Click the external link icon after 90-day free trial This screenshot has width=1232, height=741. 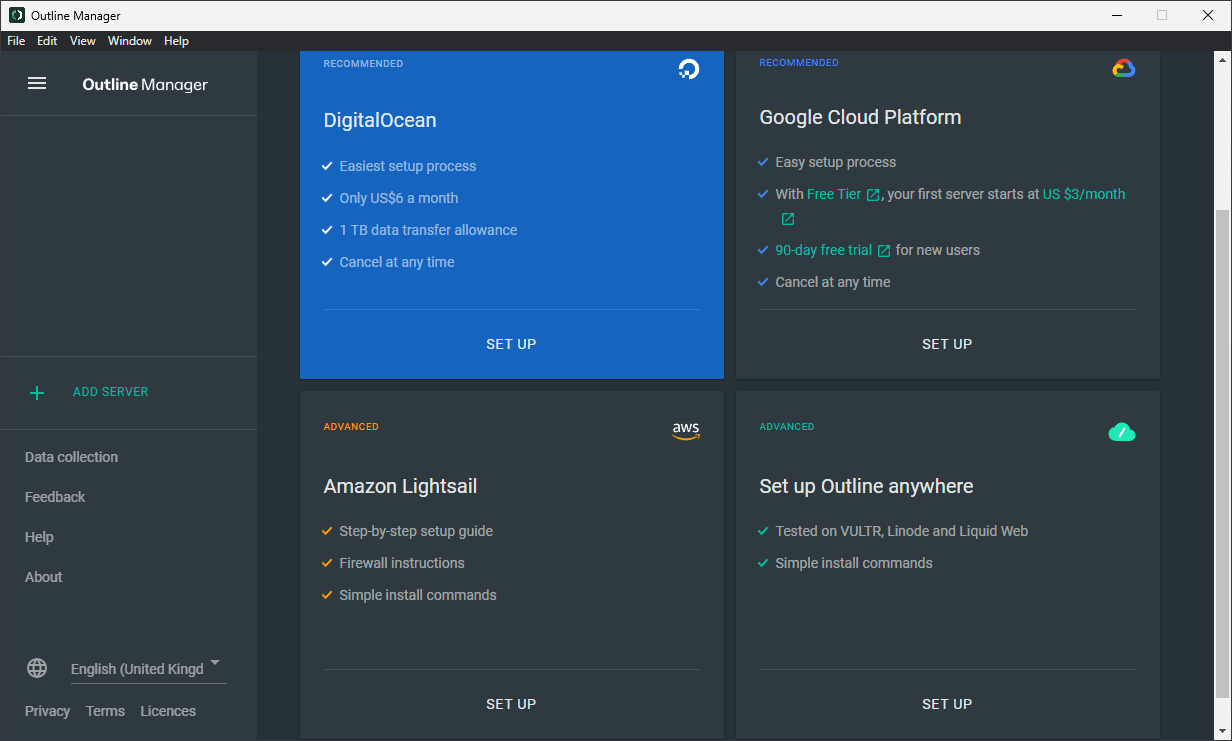[x=883, y=250]
